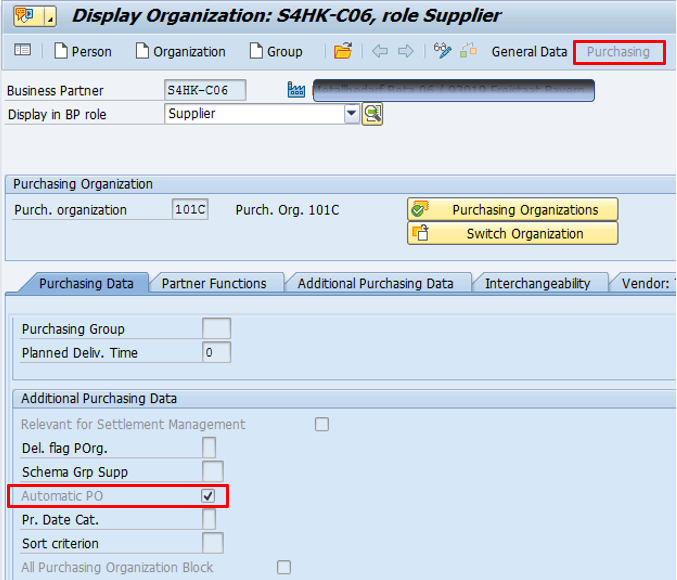Switch display/change mode with glasses-pencil icon
This screenshot has width=677, height=580.
(443, 51)
